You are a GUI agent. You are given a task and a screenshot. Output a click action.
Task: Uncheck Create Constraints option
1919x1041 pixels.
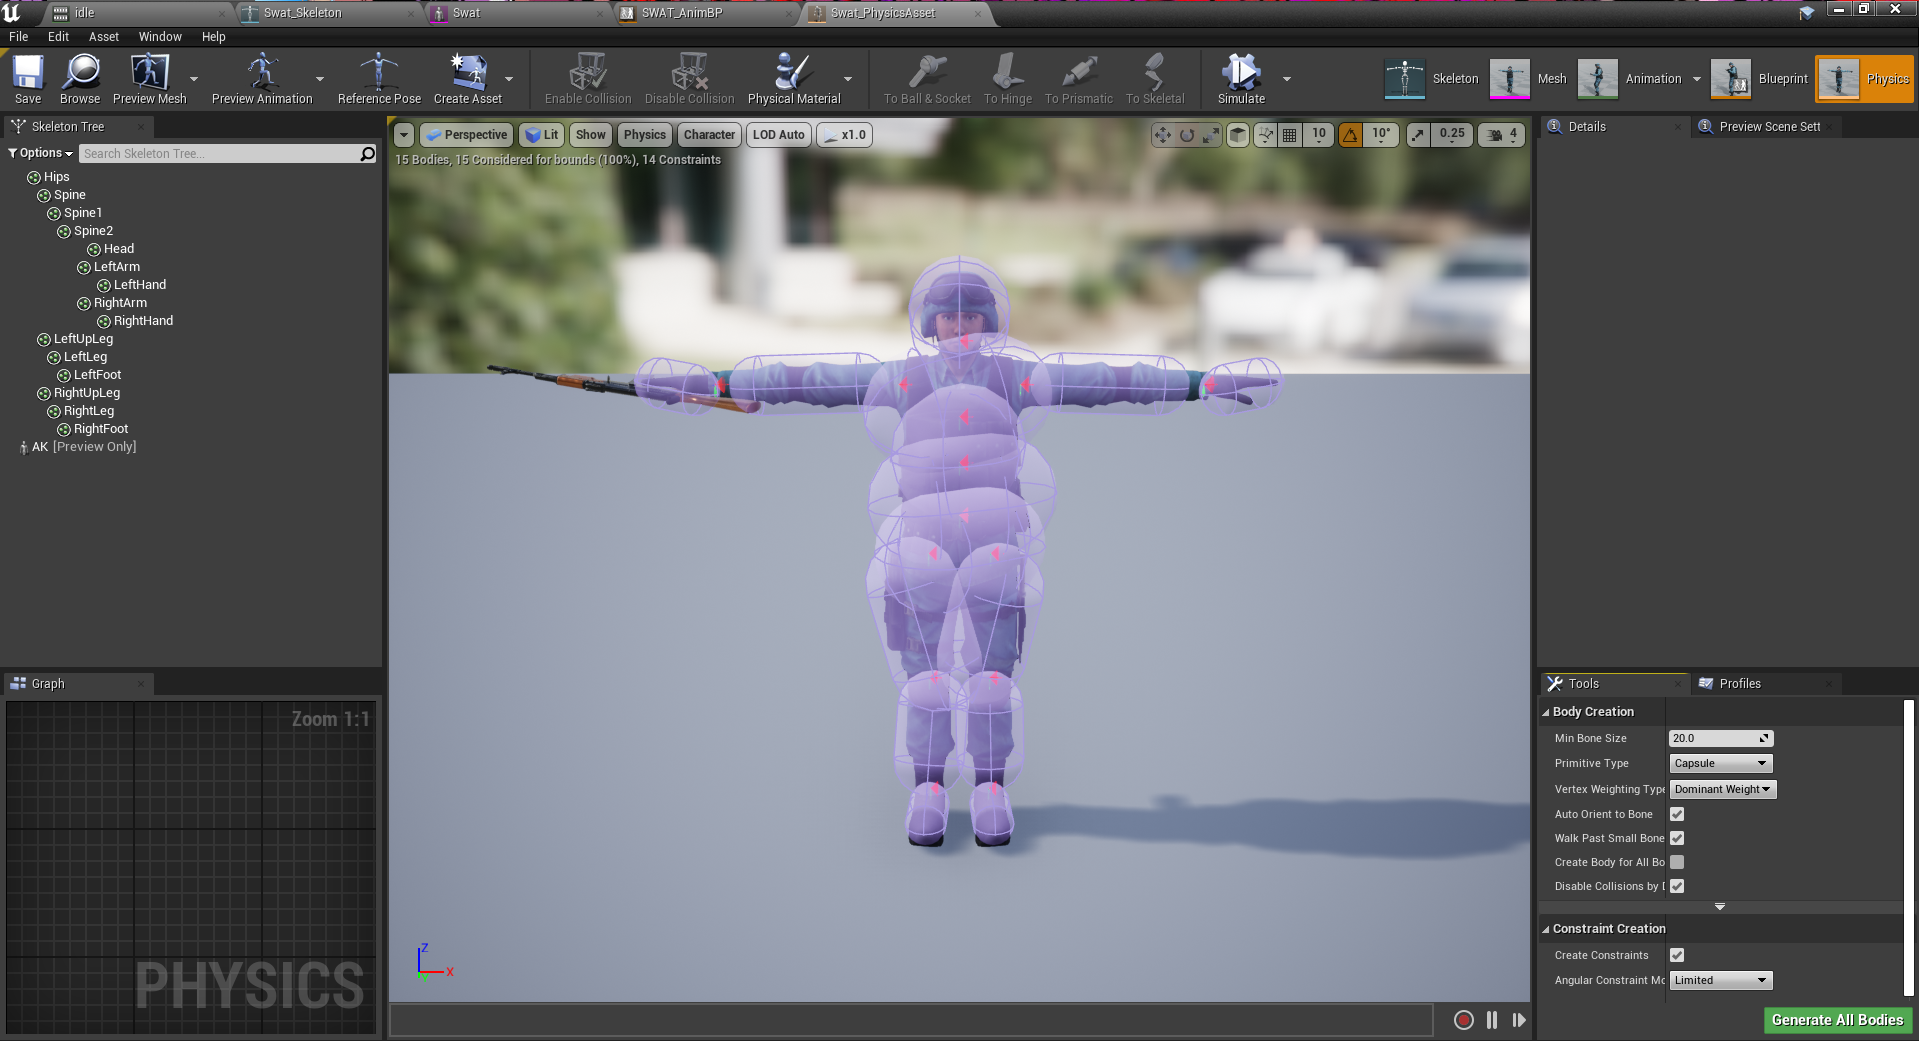coord(1676,955)
